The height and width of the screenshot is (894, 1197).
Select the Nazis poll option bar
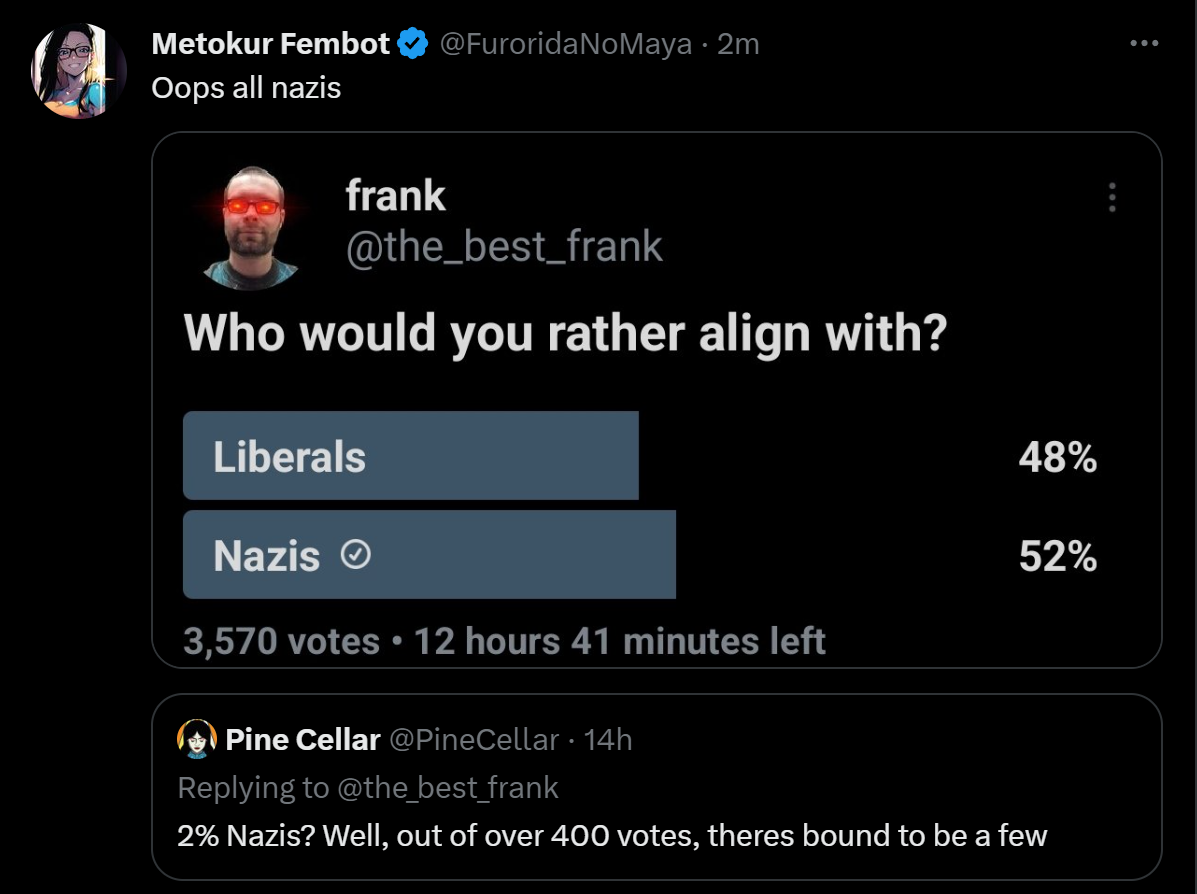click(x=429, y=555)
